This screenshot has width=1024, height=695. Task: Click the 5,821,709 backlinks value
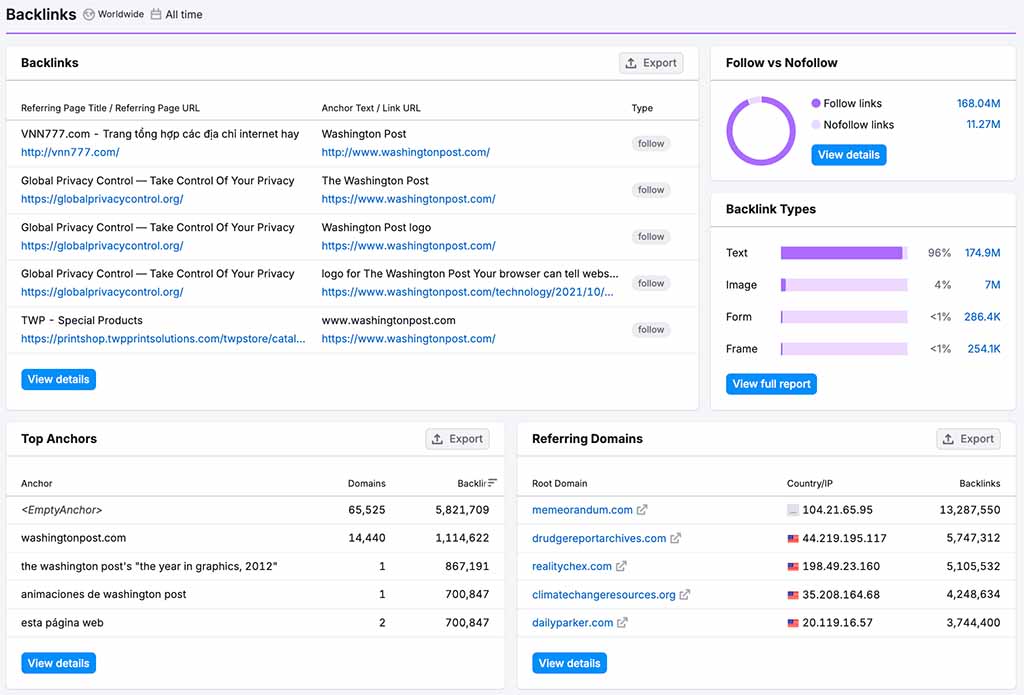click(x=462, y=509)
